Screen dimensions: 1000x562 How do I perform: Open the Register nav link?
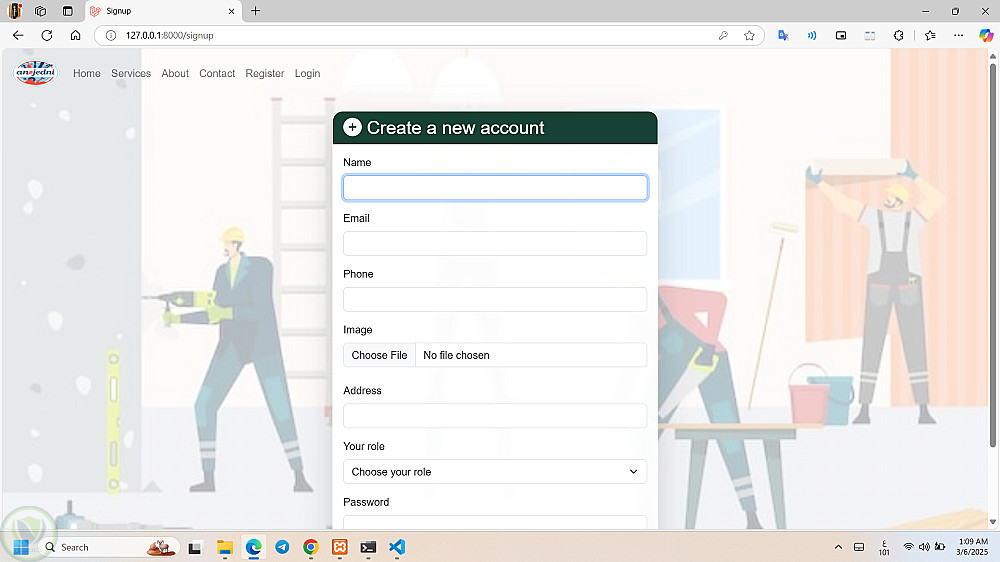pyautogui.click(x=265, y=73)
